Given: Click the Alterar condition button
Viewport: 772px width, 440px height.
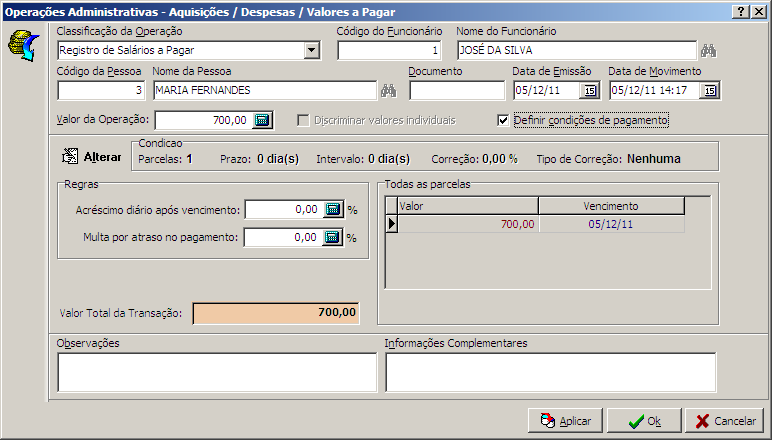Looking at the screenshot, I should (x=92, y=157).
